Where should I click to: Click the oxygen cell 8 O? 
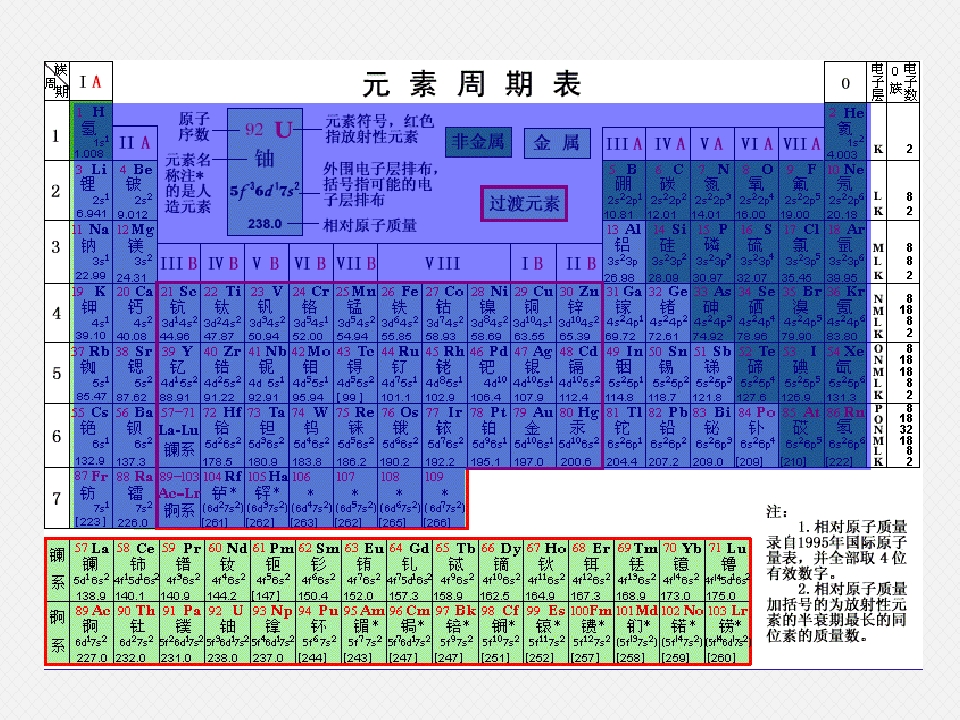756,190
